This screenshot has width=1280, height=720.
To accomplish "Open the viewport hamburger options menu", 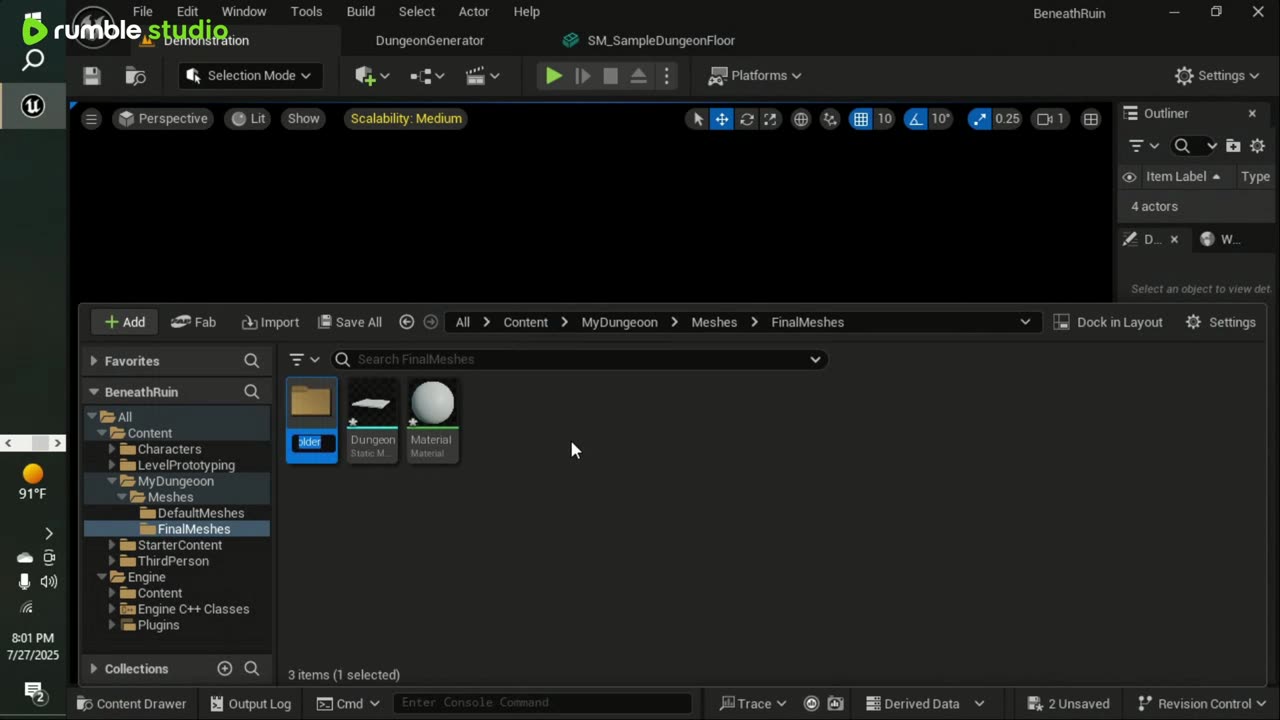I will (x=91, y=119).
